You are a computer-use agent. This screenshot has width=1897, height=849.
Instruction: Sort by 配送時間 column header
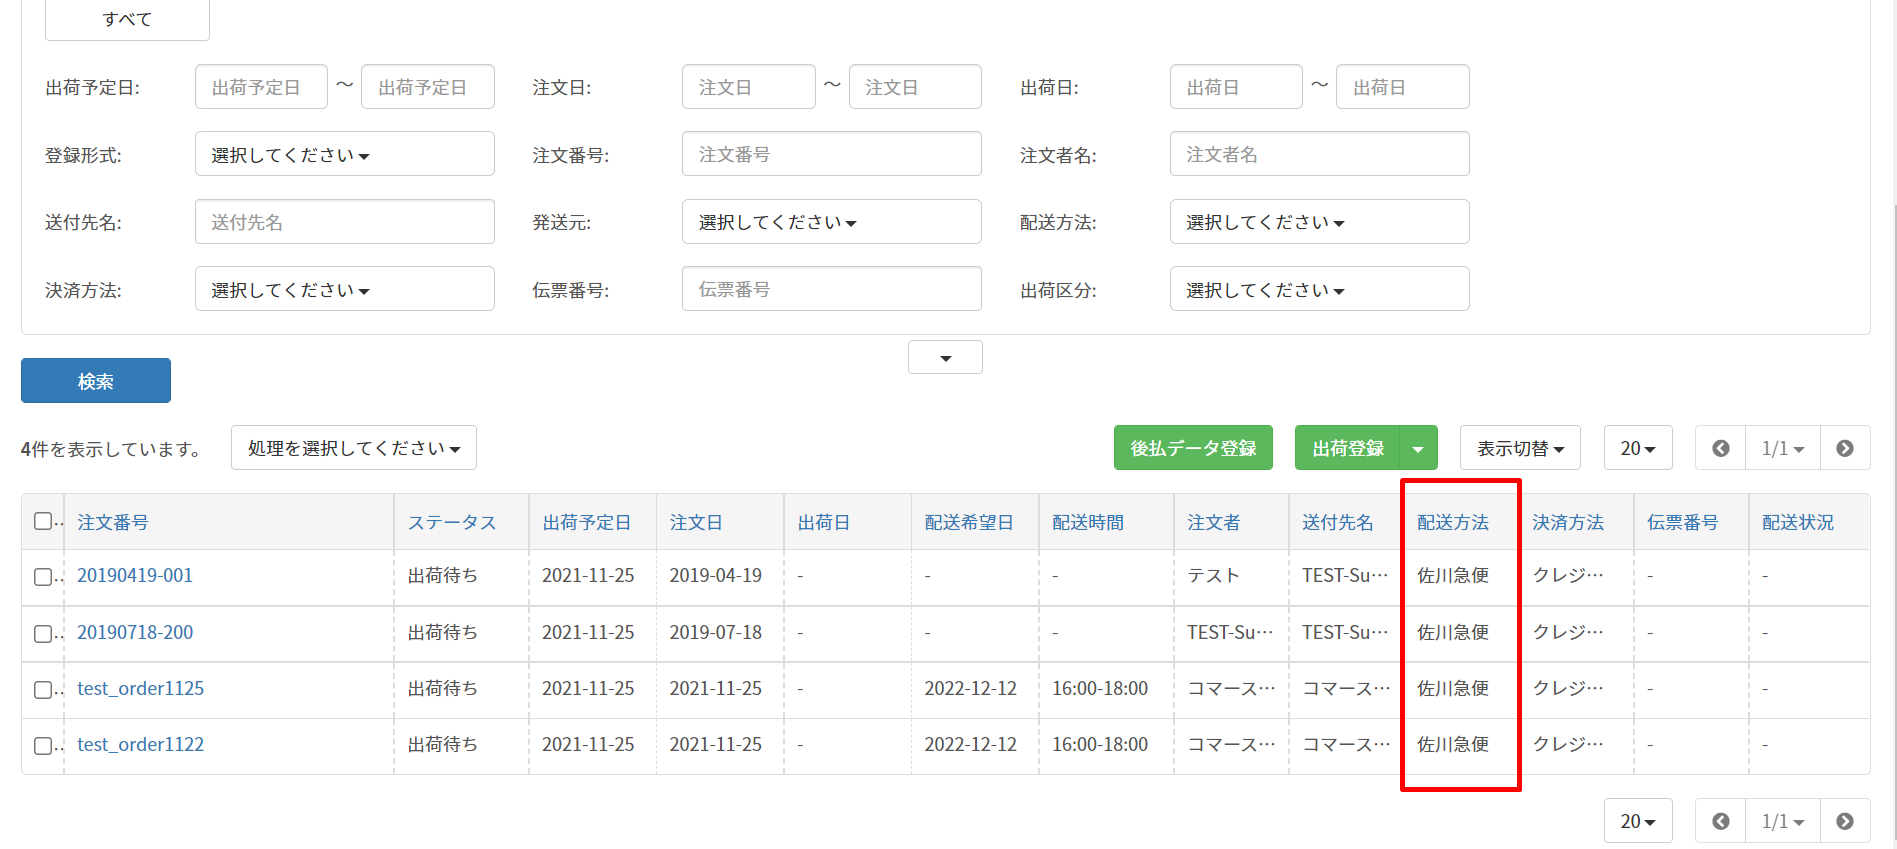(x=1088, y=522)
